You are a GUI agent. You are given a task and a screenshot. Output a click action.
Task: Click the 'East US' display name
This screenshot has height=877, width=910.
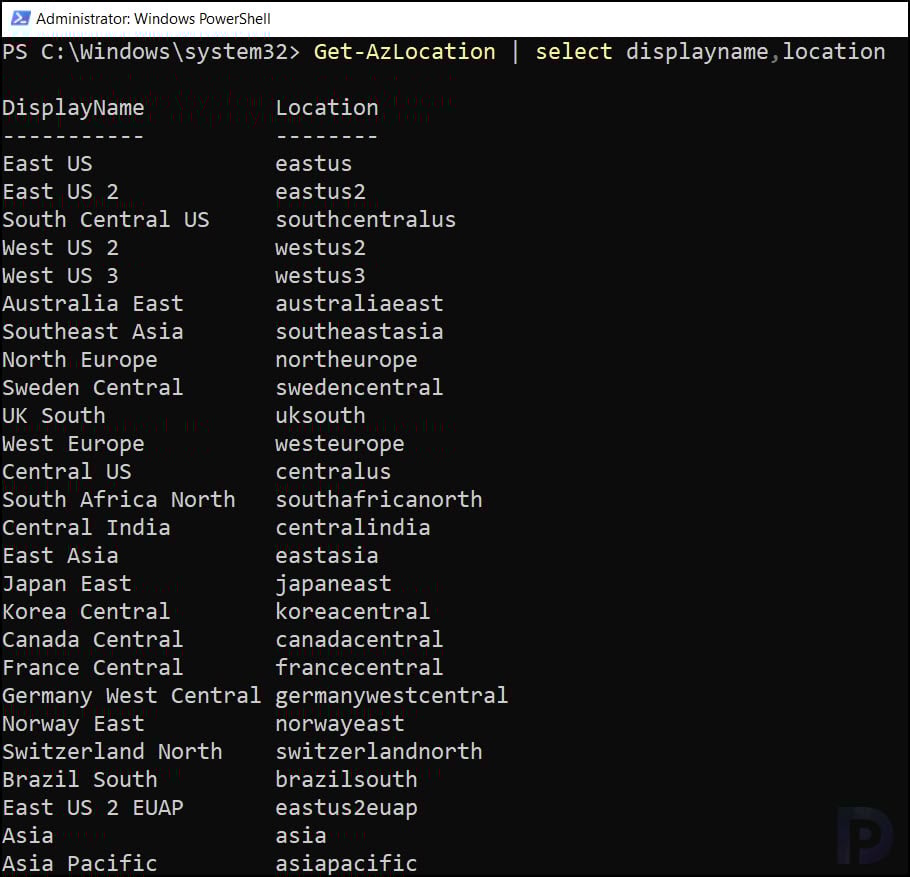(48, 164)
